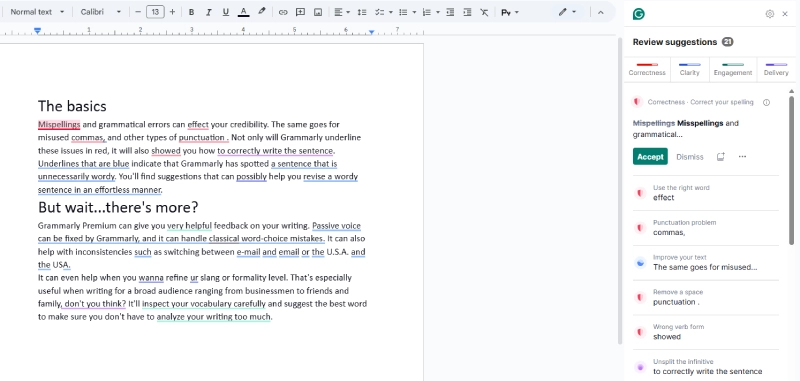The height and width of the screenshot is (381, 800).
Task: Toggle the numbered list icon
Action: click(x=427, y=12)
